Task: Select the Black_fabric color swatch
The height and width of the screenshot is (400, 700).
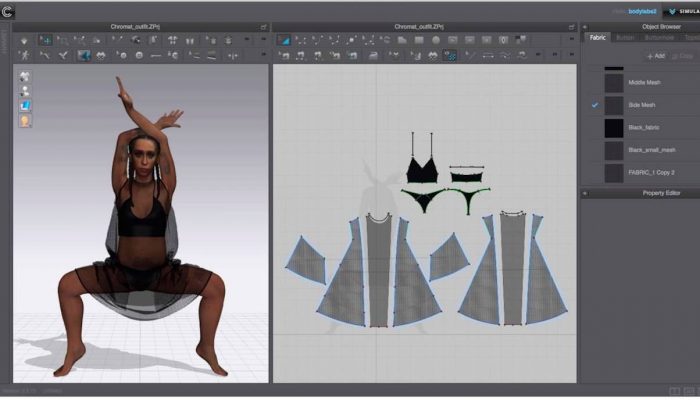Action: click(x=613, y=128)
